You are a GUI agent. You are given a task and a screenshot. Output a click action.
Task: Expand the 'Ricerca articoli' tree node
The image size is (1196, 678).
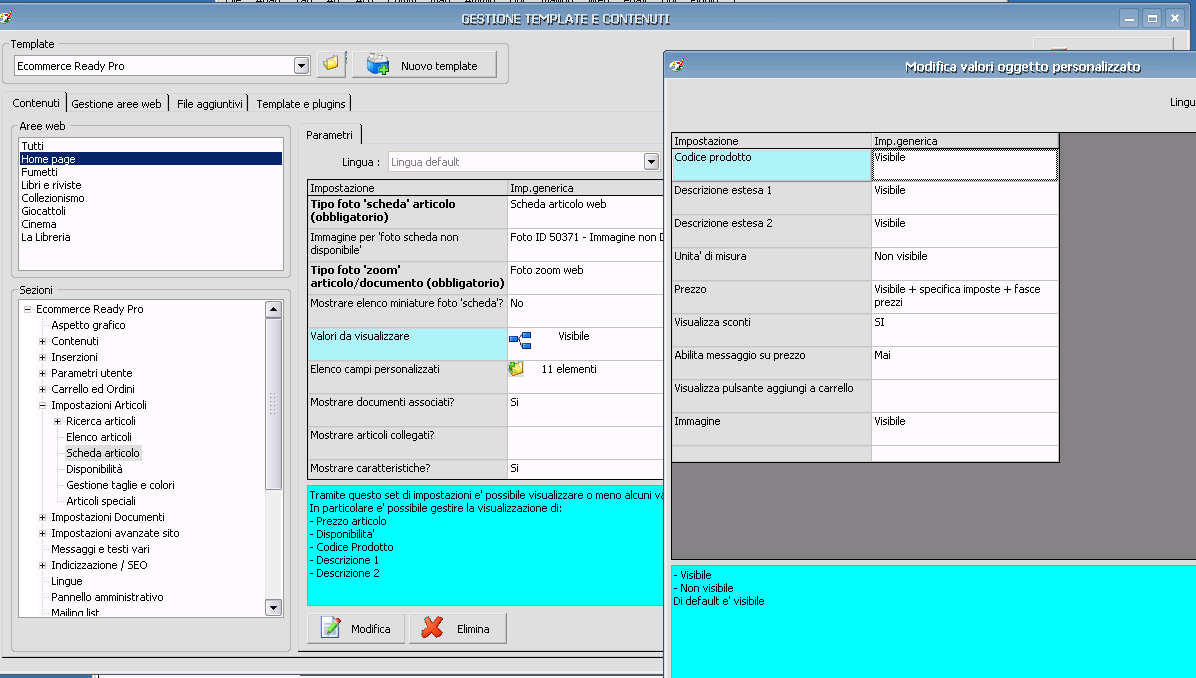tap(58, 421)
